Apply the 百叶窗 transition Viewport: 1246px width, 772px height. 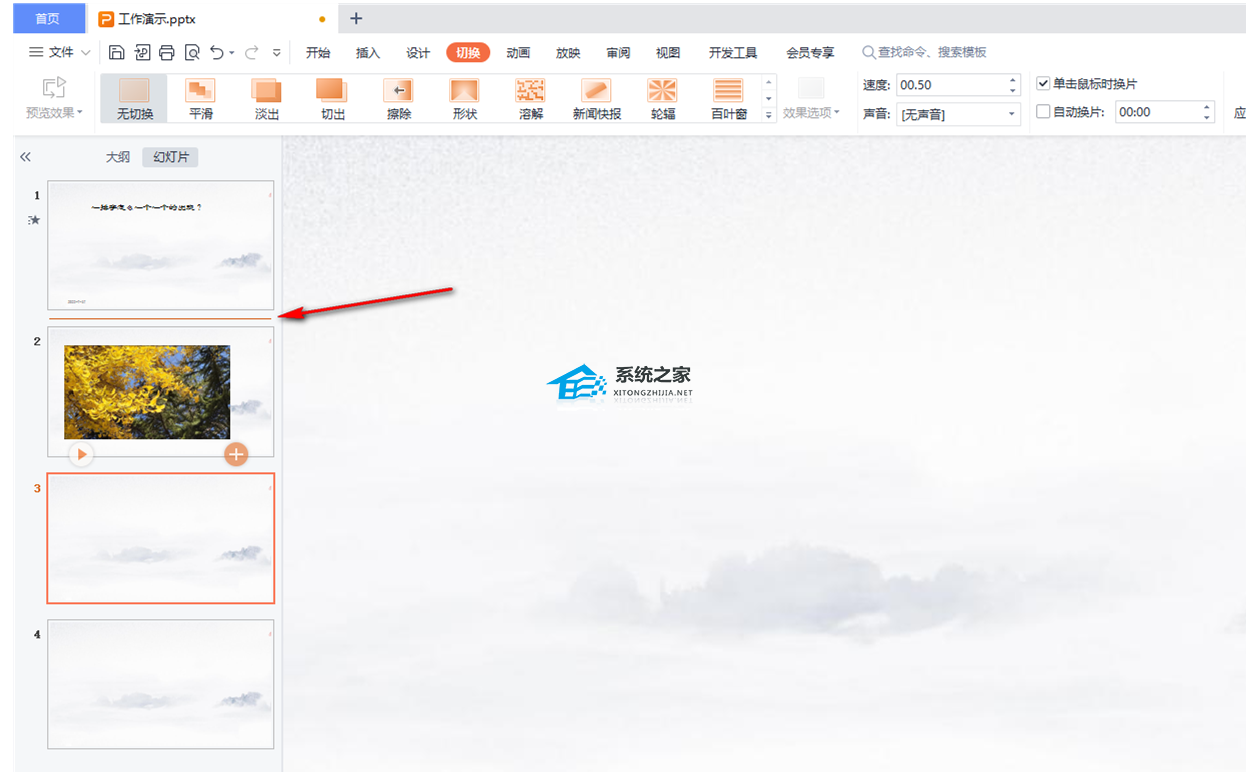[x=729, y=98]
